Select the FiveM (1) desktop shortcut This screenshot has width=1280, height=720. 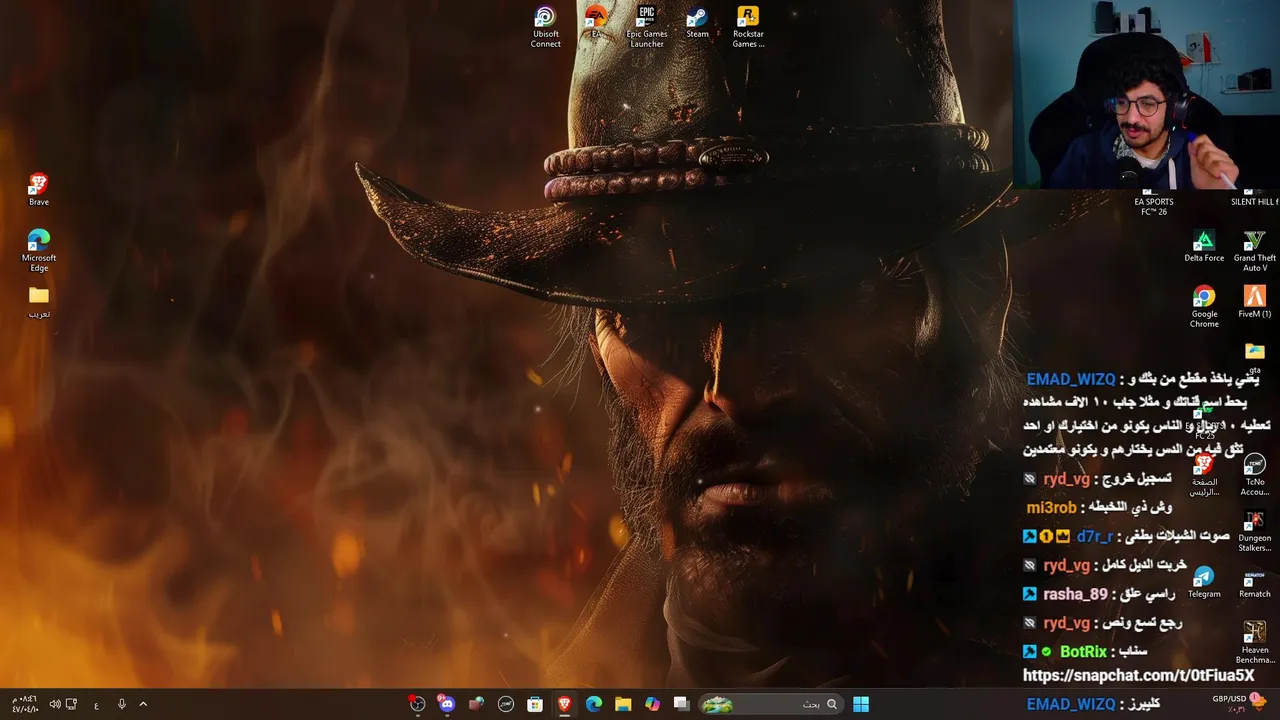[1254, 302]
